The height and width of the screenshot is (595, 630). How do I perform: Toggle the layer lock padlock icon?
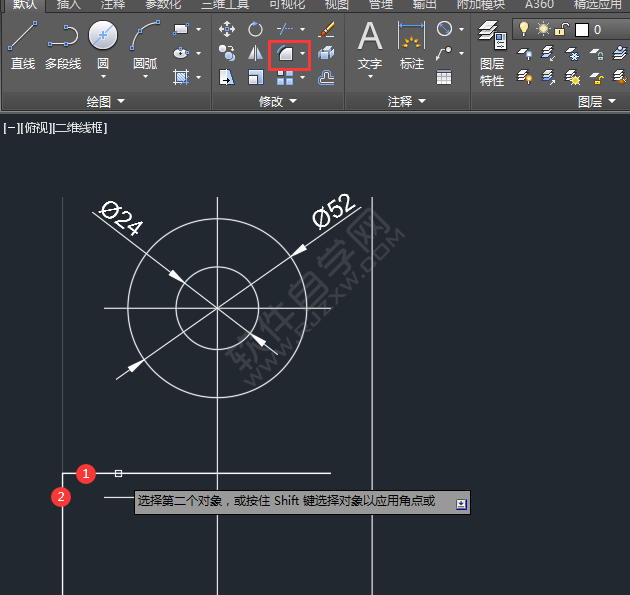click(561, 29)
